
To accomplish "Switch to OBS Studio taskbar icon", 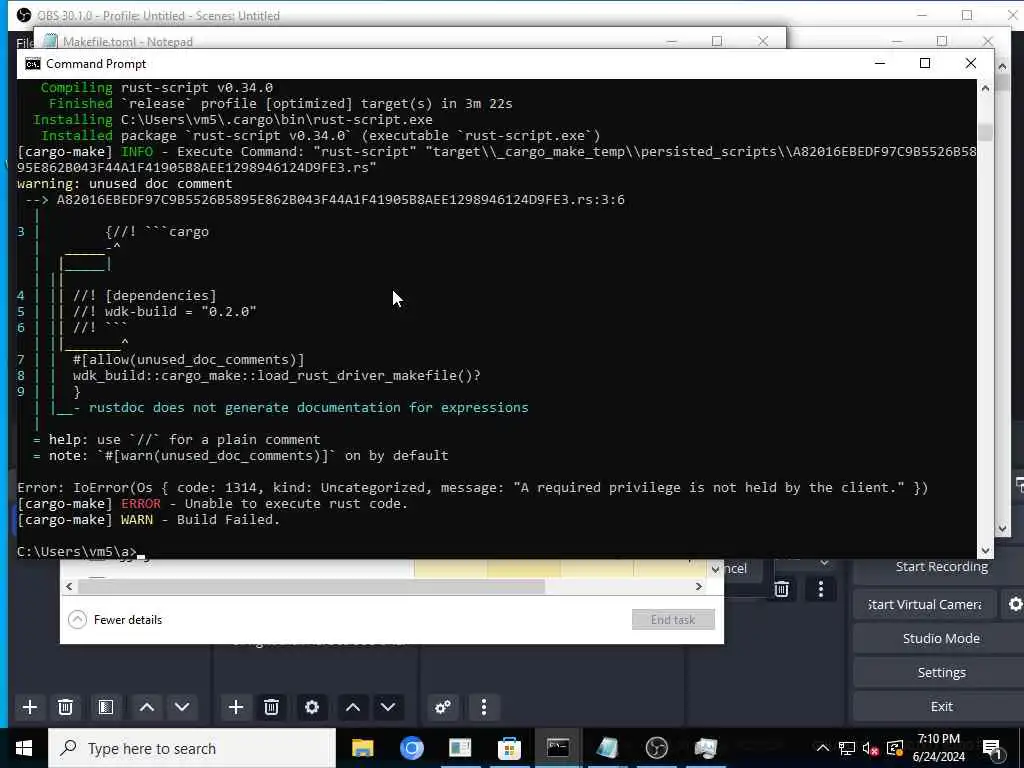I will [x=656, y=748].
